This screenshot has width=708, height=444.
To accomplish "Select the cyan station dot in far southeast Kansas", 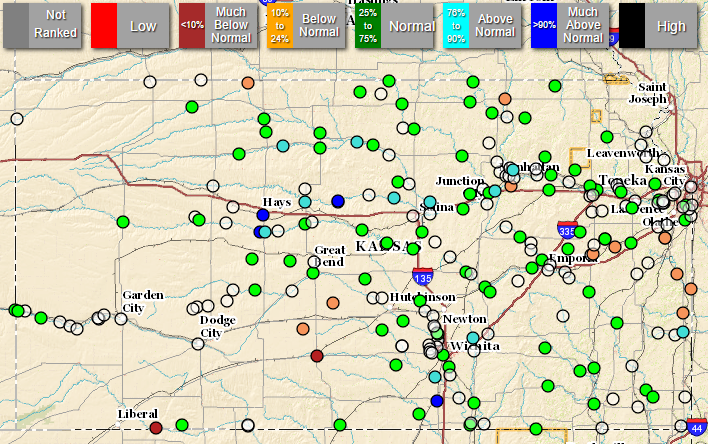I will [683, 332].
